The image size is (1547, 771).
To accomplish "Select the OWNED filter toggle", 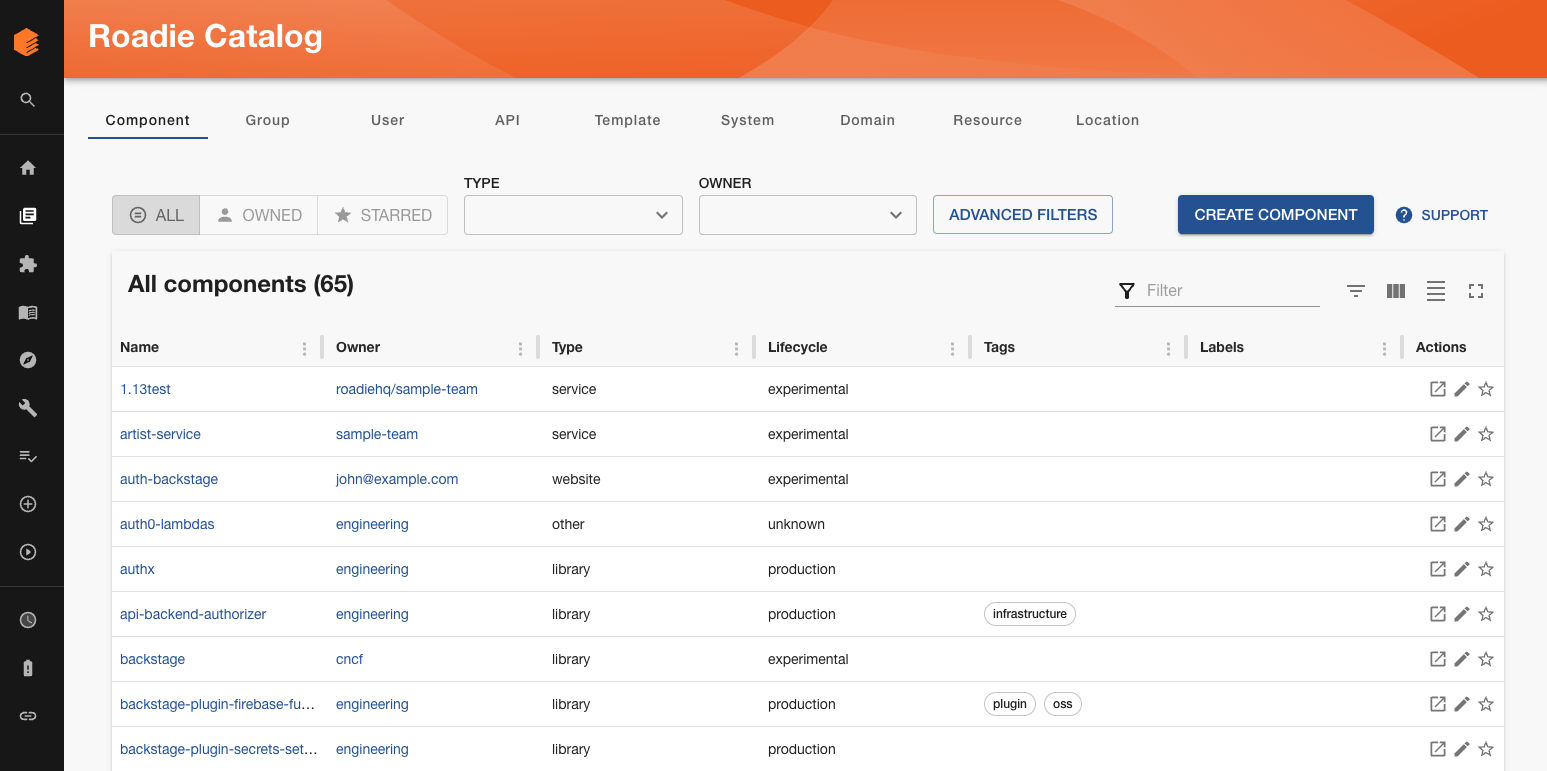I will 259,215.
